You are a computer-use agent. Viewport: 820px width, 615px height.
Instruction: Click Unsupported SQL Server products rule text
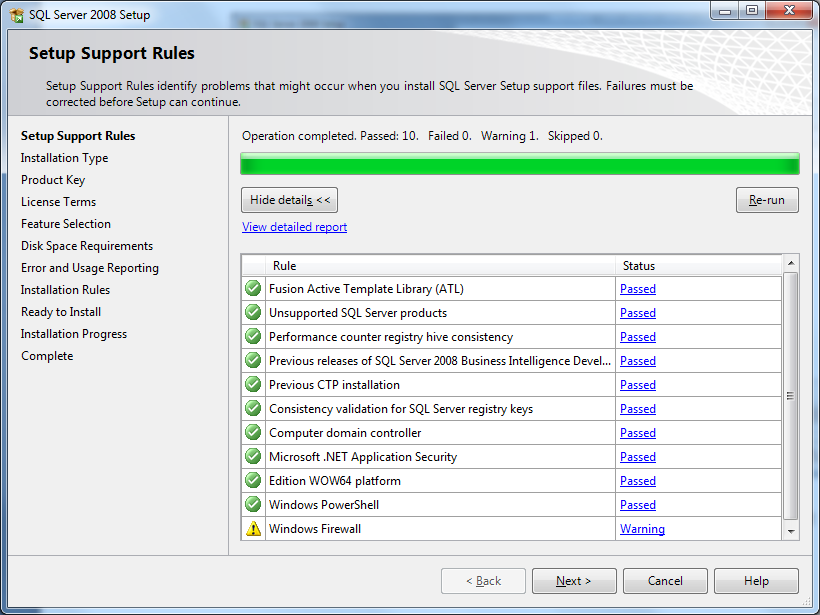[358, 313]
